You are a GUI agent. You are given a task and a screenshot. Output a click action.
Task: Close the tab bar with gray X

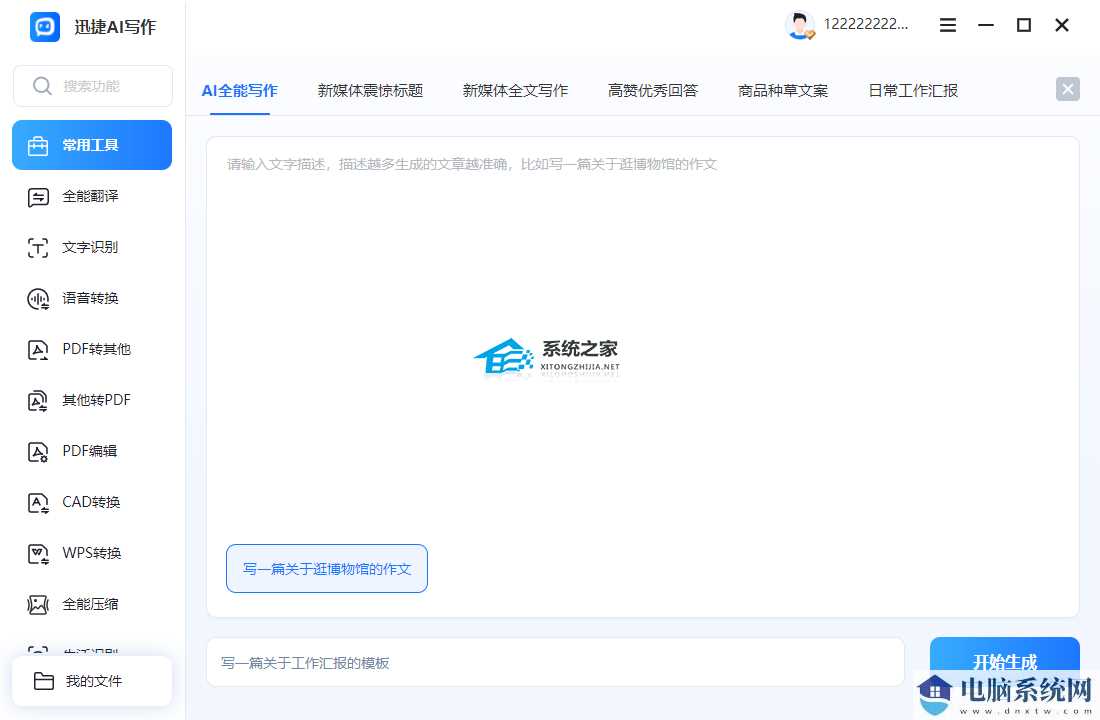pyautogui.click(x=1068, y=89)
